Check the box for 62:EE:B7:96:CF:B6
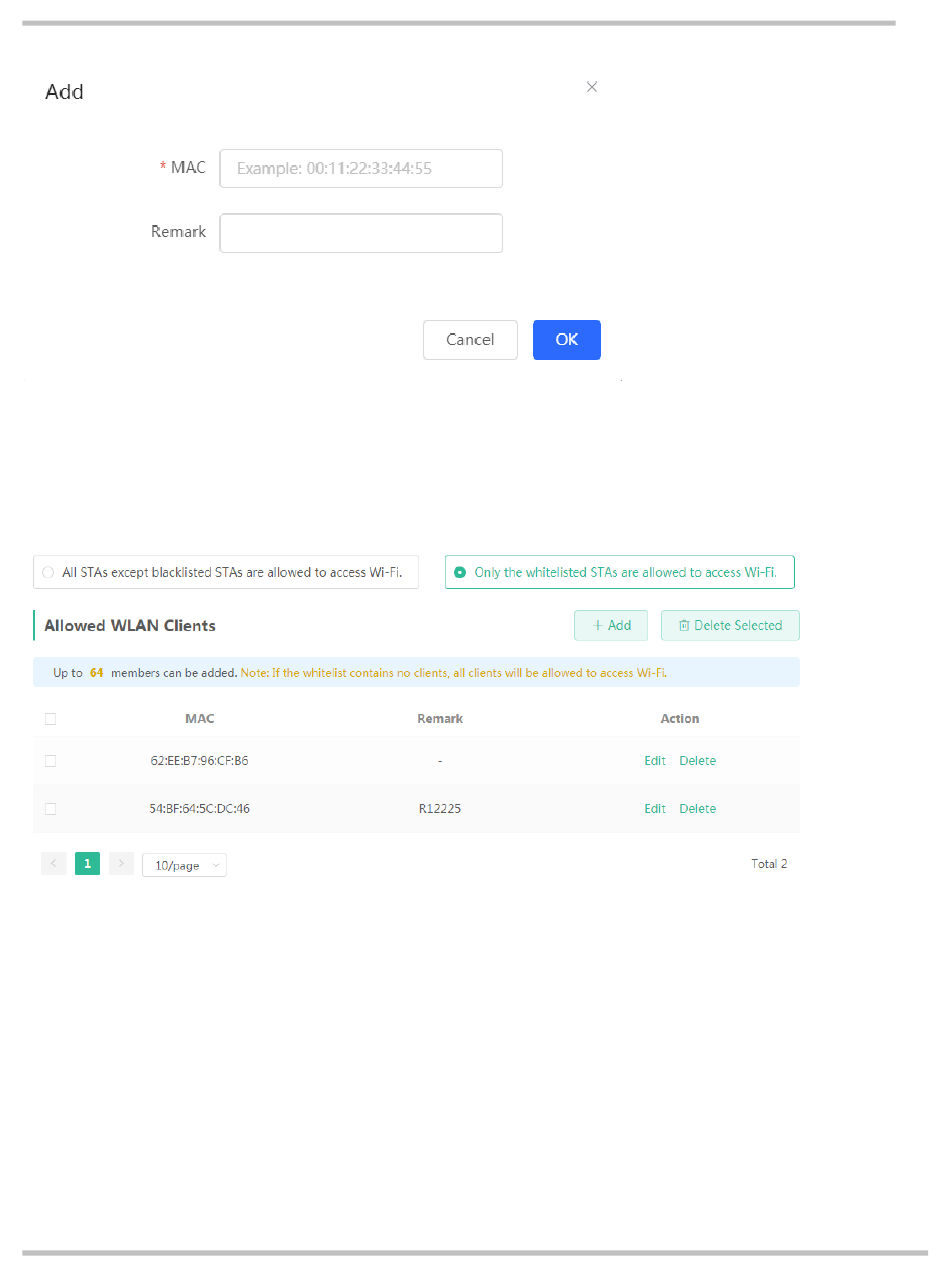 pyautogui.click(x=51, y=761)
